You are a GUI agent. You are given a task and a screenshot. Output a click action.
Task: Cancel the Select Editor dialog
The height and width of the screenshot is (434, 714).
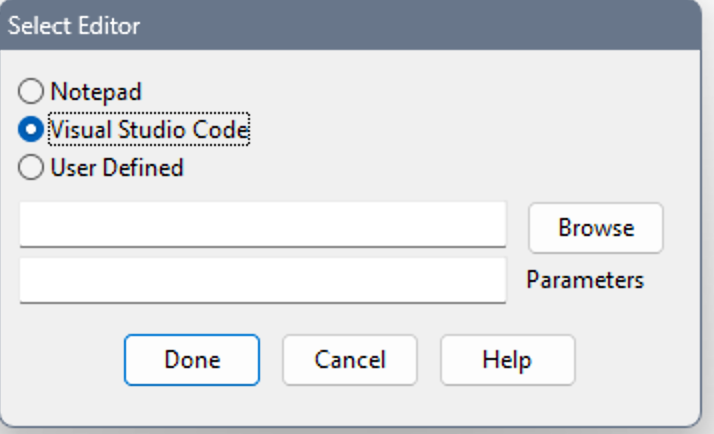pos(350,360)
